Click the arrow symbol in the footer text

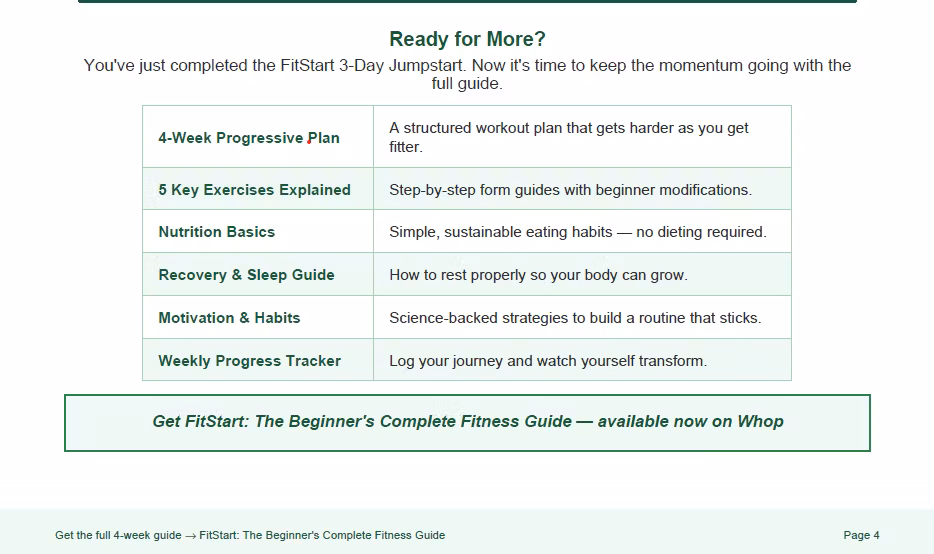coord(190,536)
